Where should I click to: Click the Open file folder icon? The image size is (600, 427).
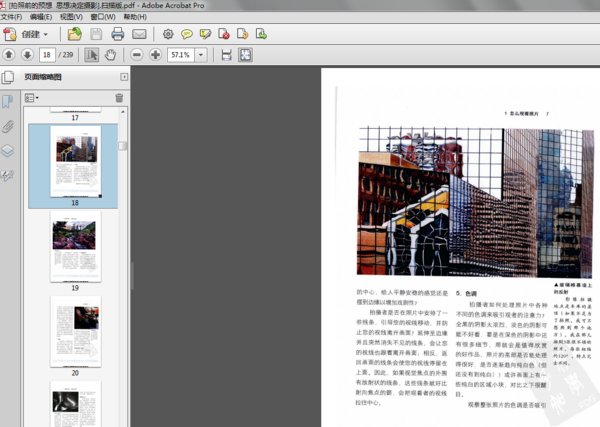point(75,34)
